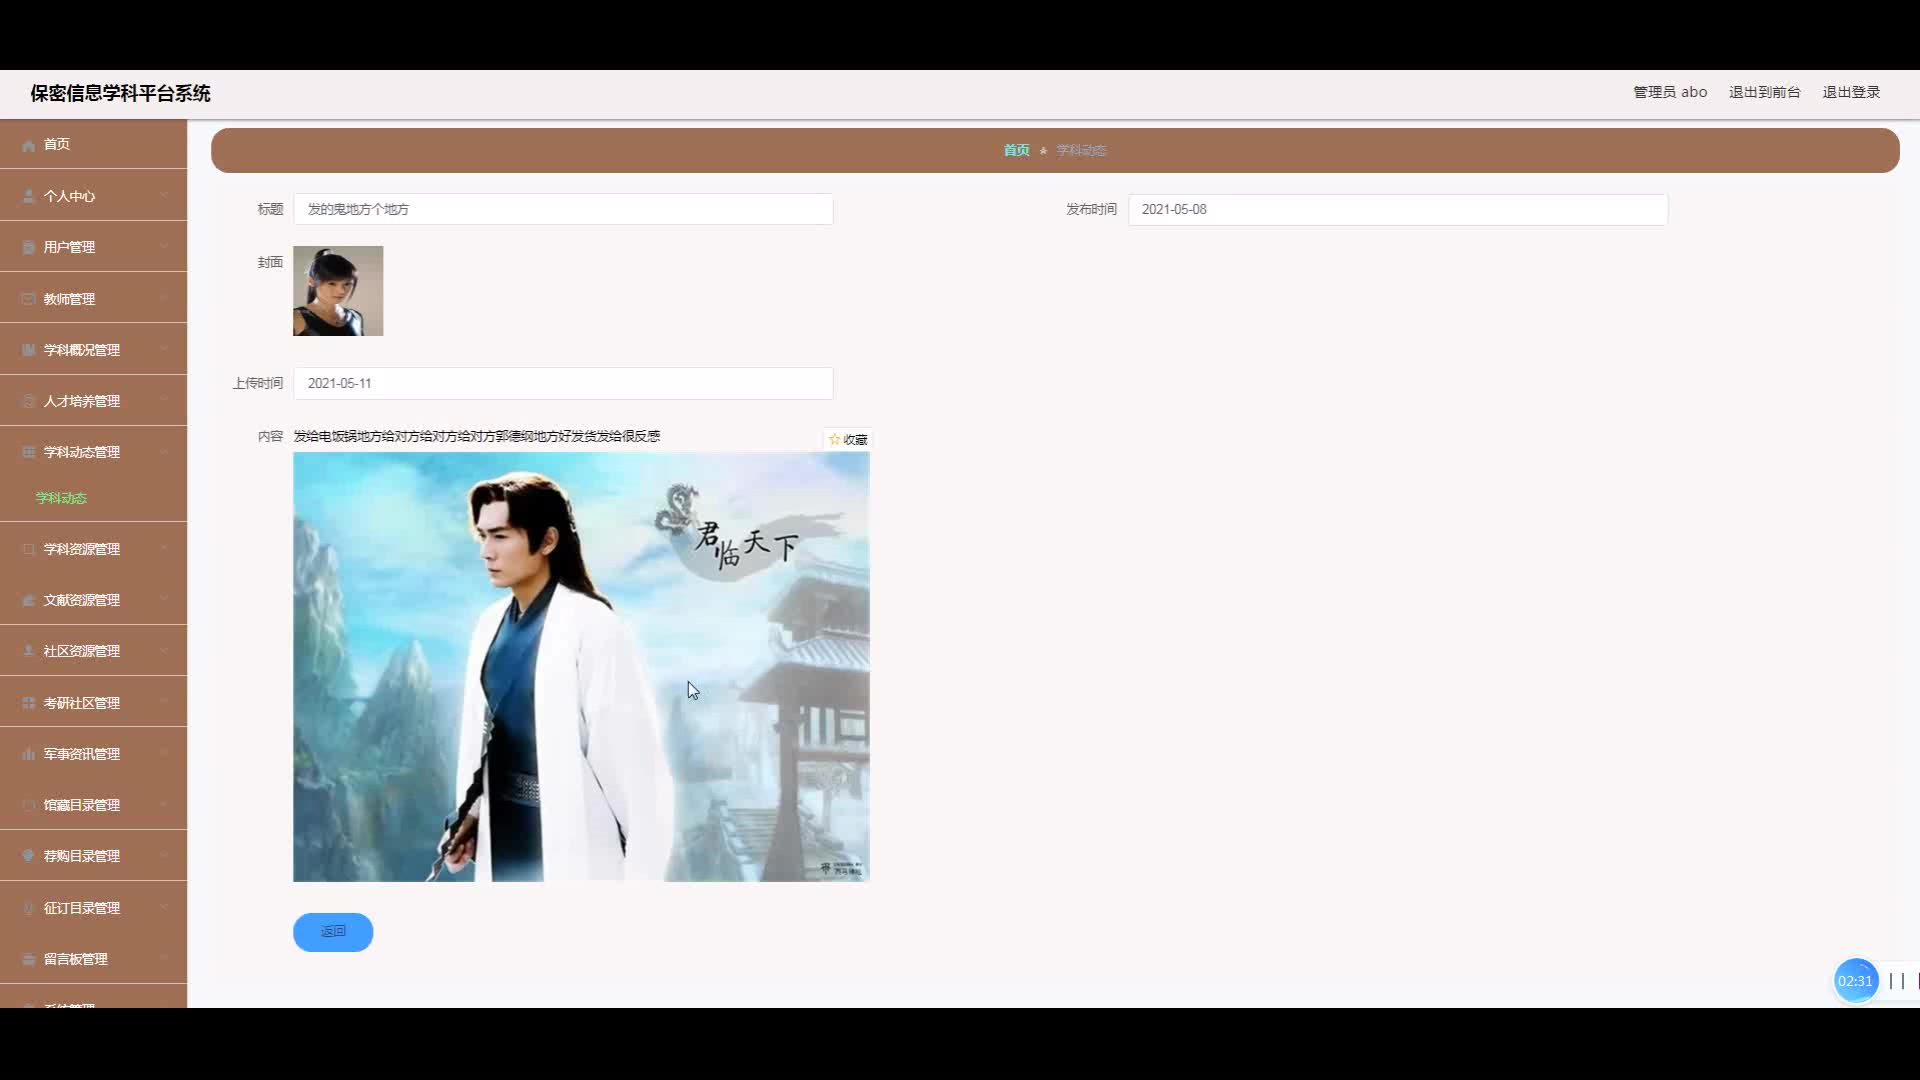1920x1080 pixels.
Task: Open the 学科动态 submenu item
Action: click(x=61, y=498)
